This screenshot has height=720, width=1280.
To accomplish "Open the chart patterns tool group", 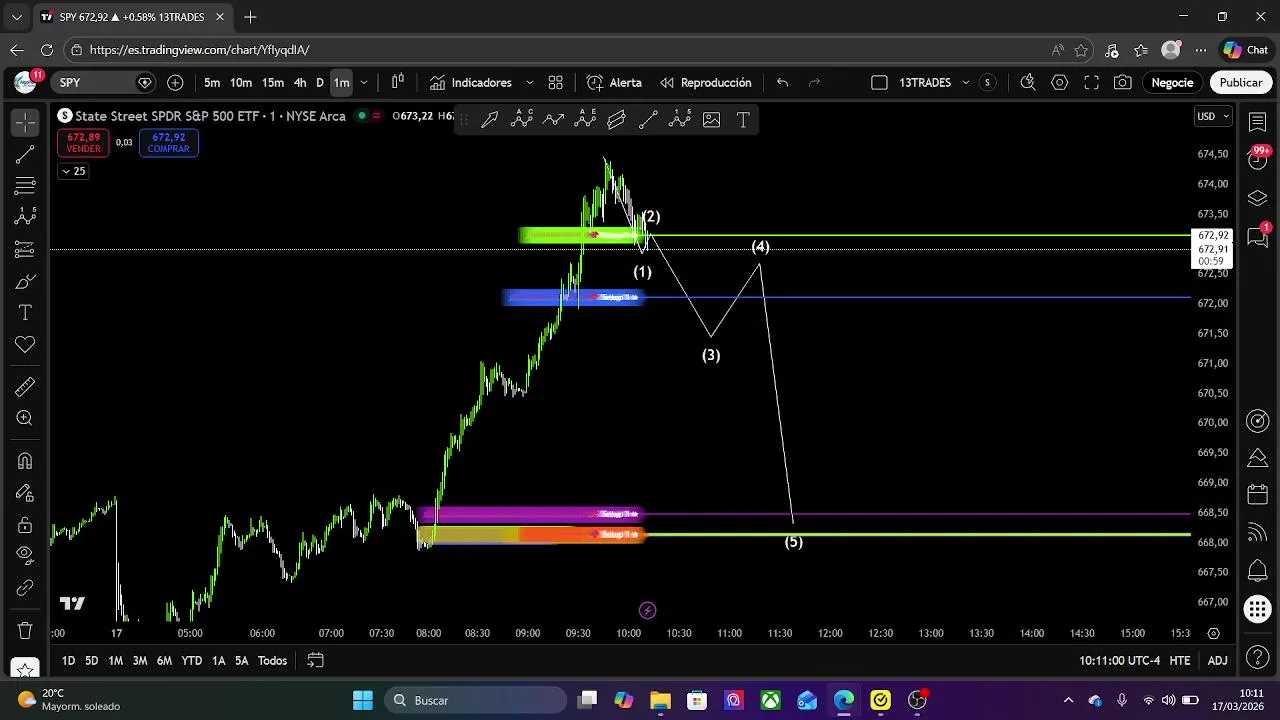I will point(25,217).
